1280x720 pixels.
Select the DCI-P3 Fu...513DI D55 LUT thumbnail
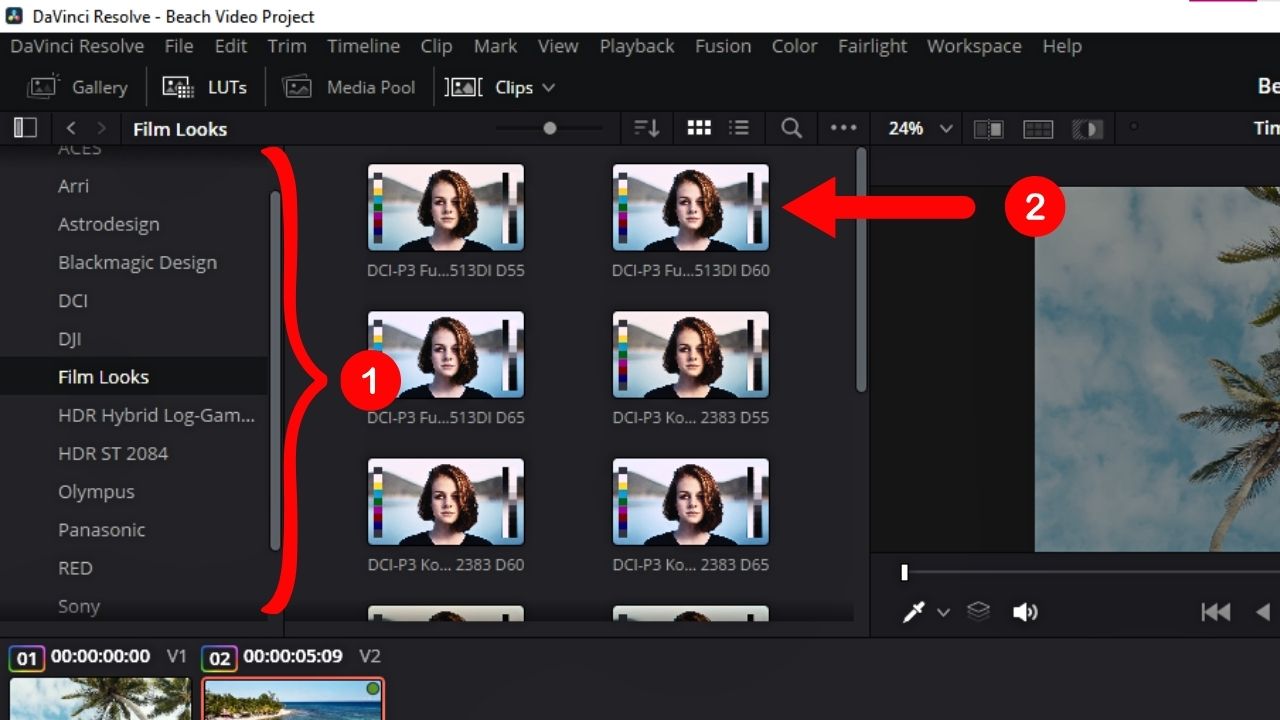[x=446, y=207]
